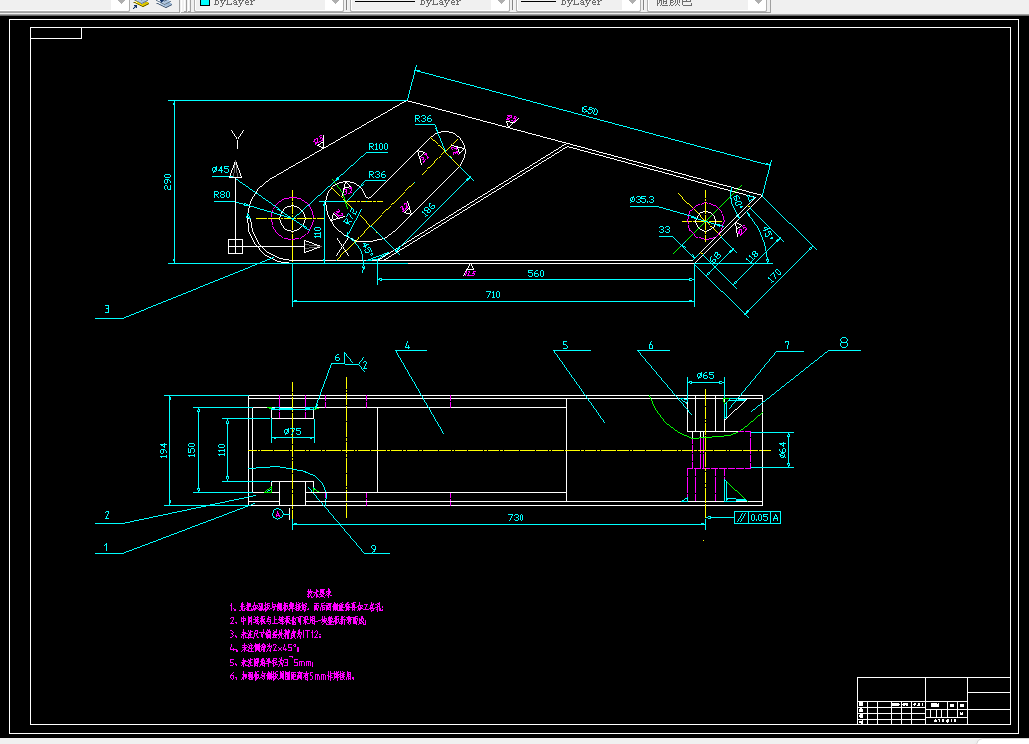Select part callout number 9
This screenshot has height=744, width=1029.
click(373, 548)
